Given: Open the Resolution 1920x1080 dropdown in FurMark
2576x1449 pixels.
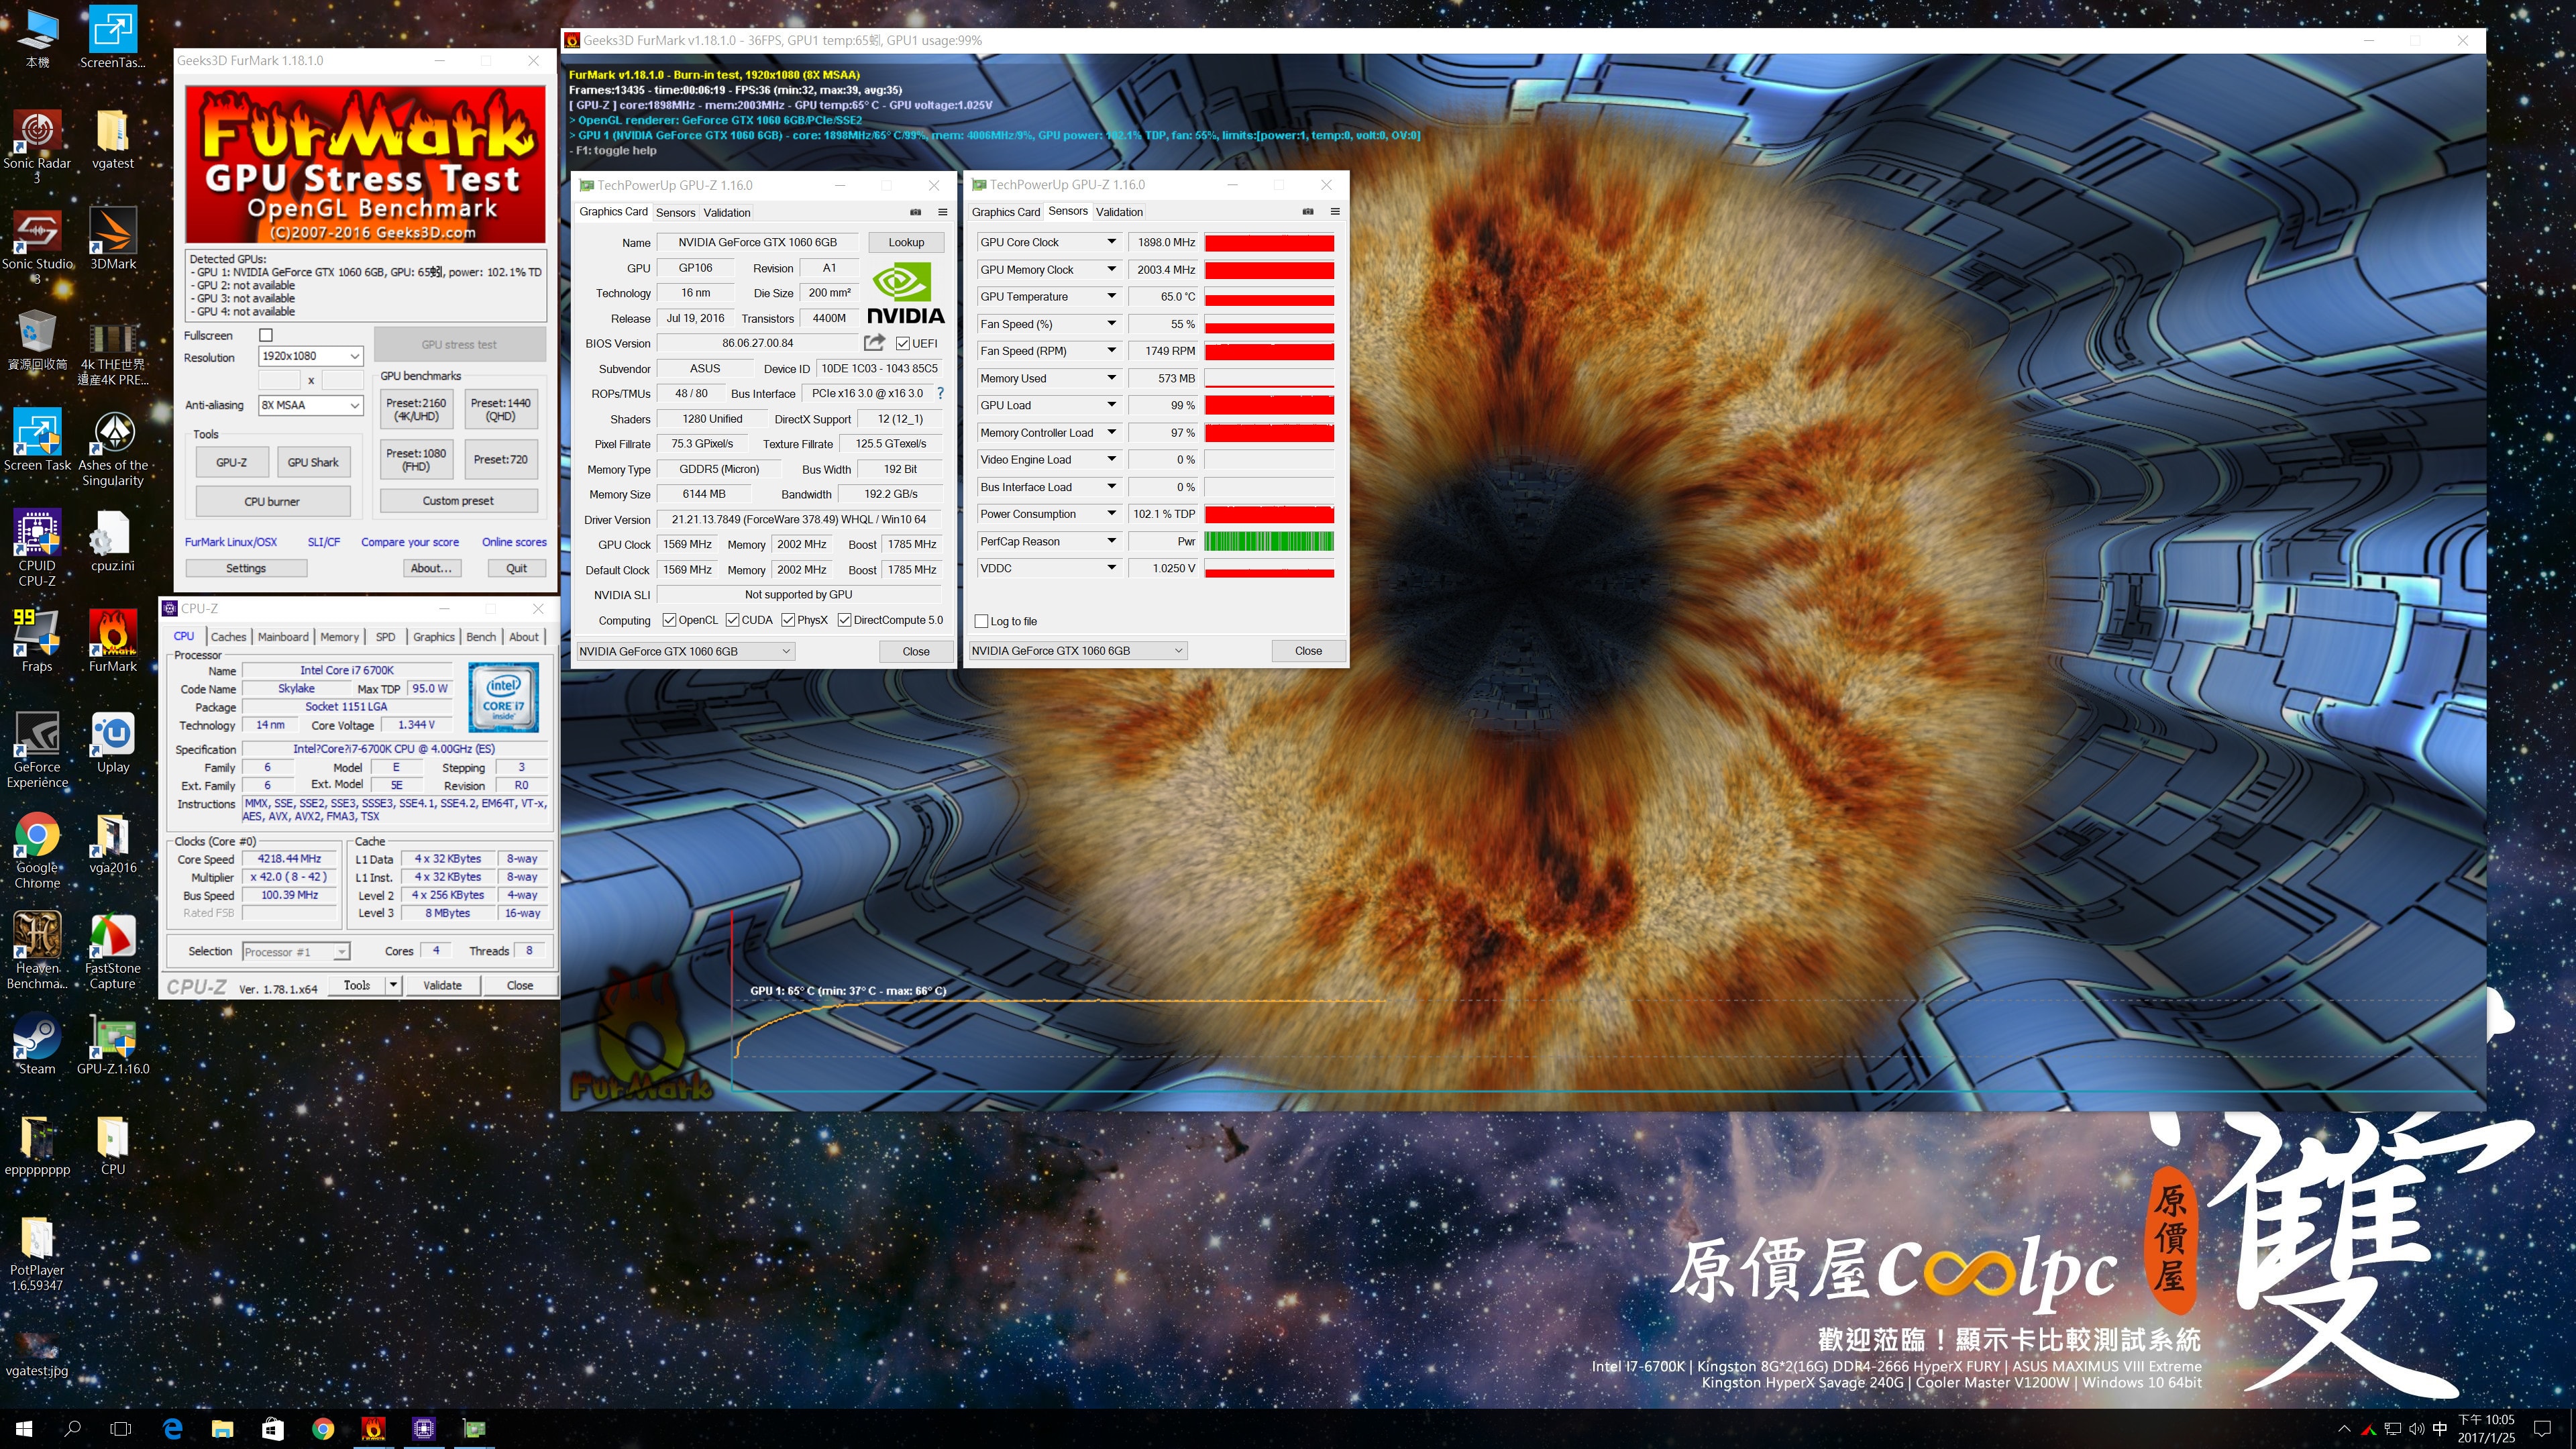Looking at the screenshot, I should tap(310, 356).
